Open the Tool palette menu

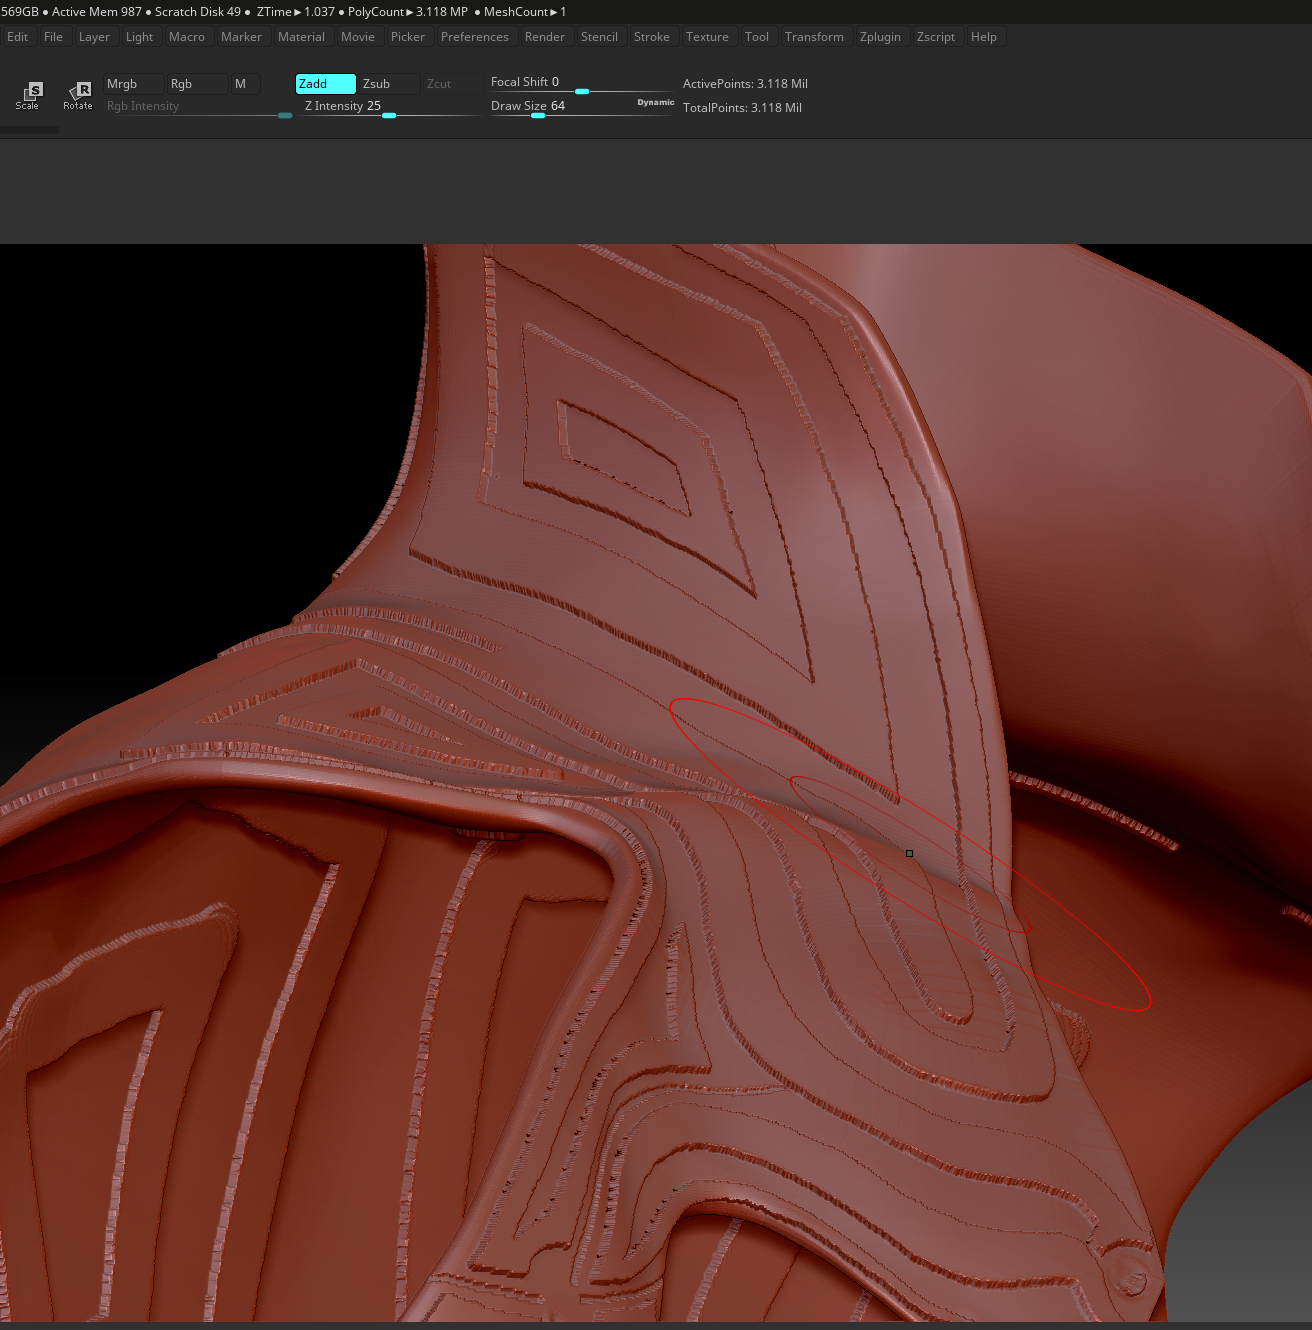coord(757,37)
